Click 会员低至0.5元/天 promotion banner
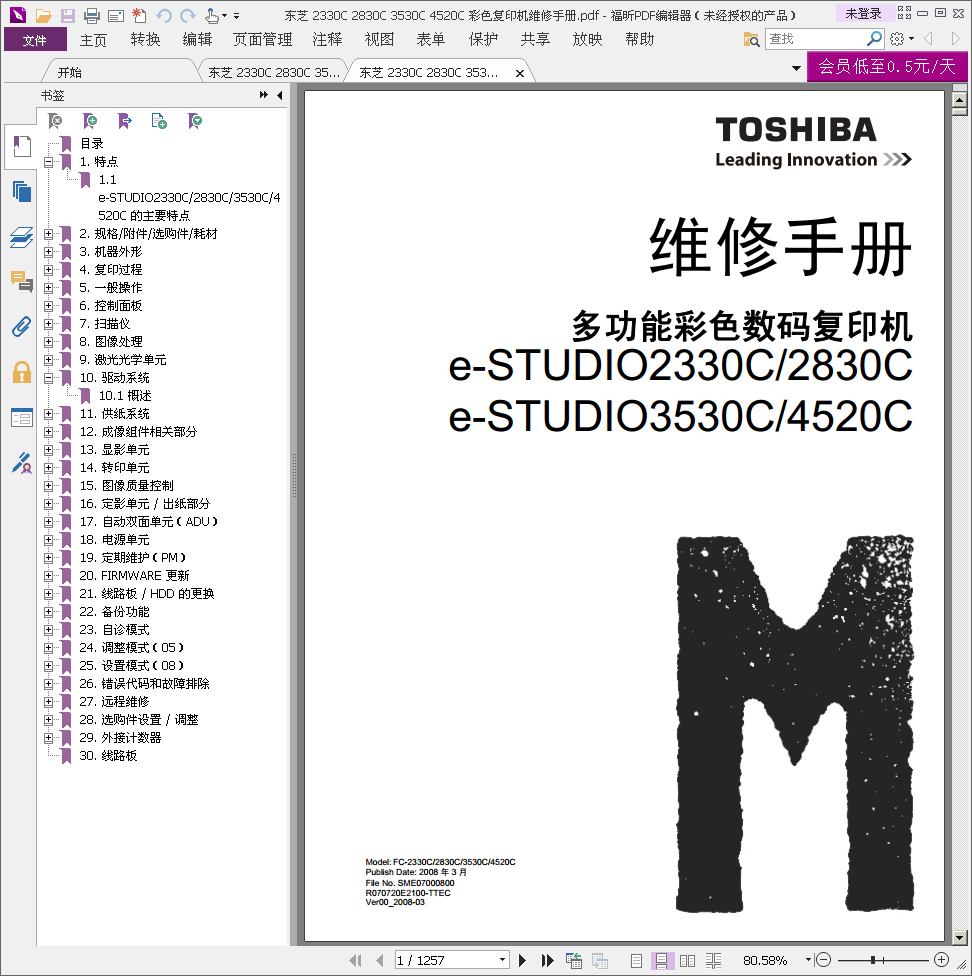Image resolution: width=972 pixels, height=976 pixels. (x=887, y=66)
